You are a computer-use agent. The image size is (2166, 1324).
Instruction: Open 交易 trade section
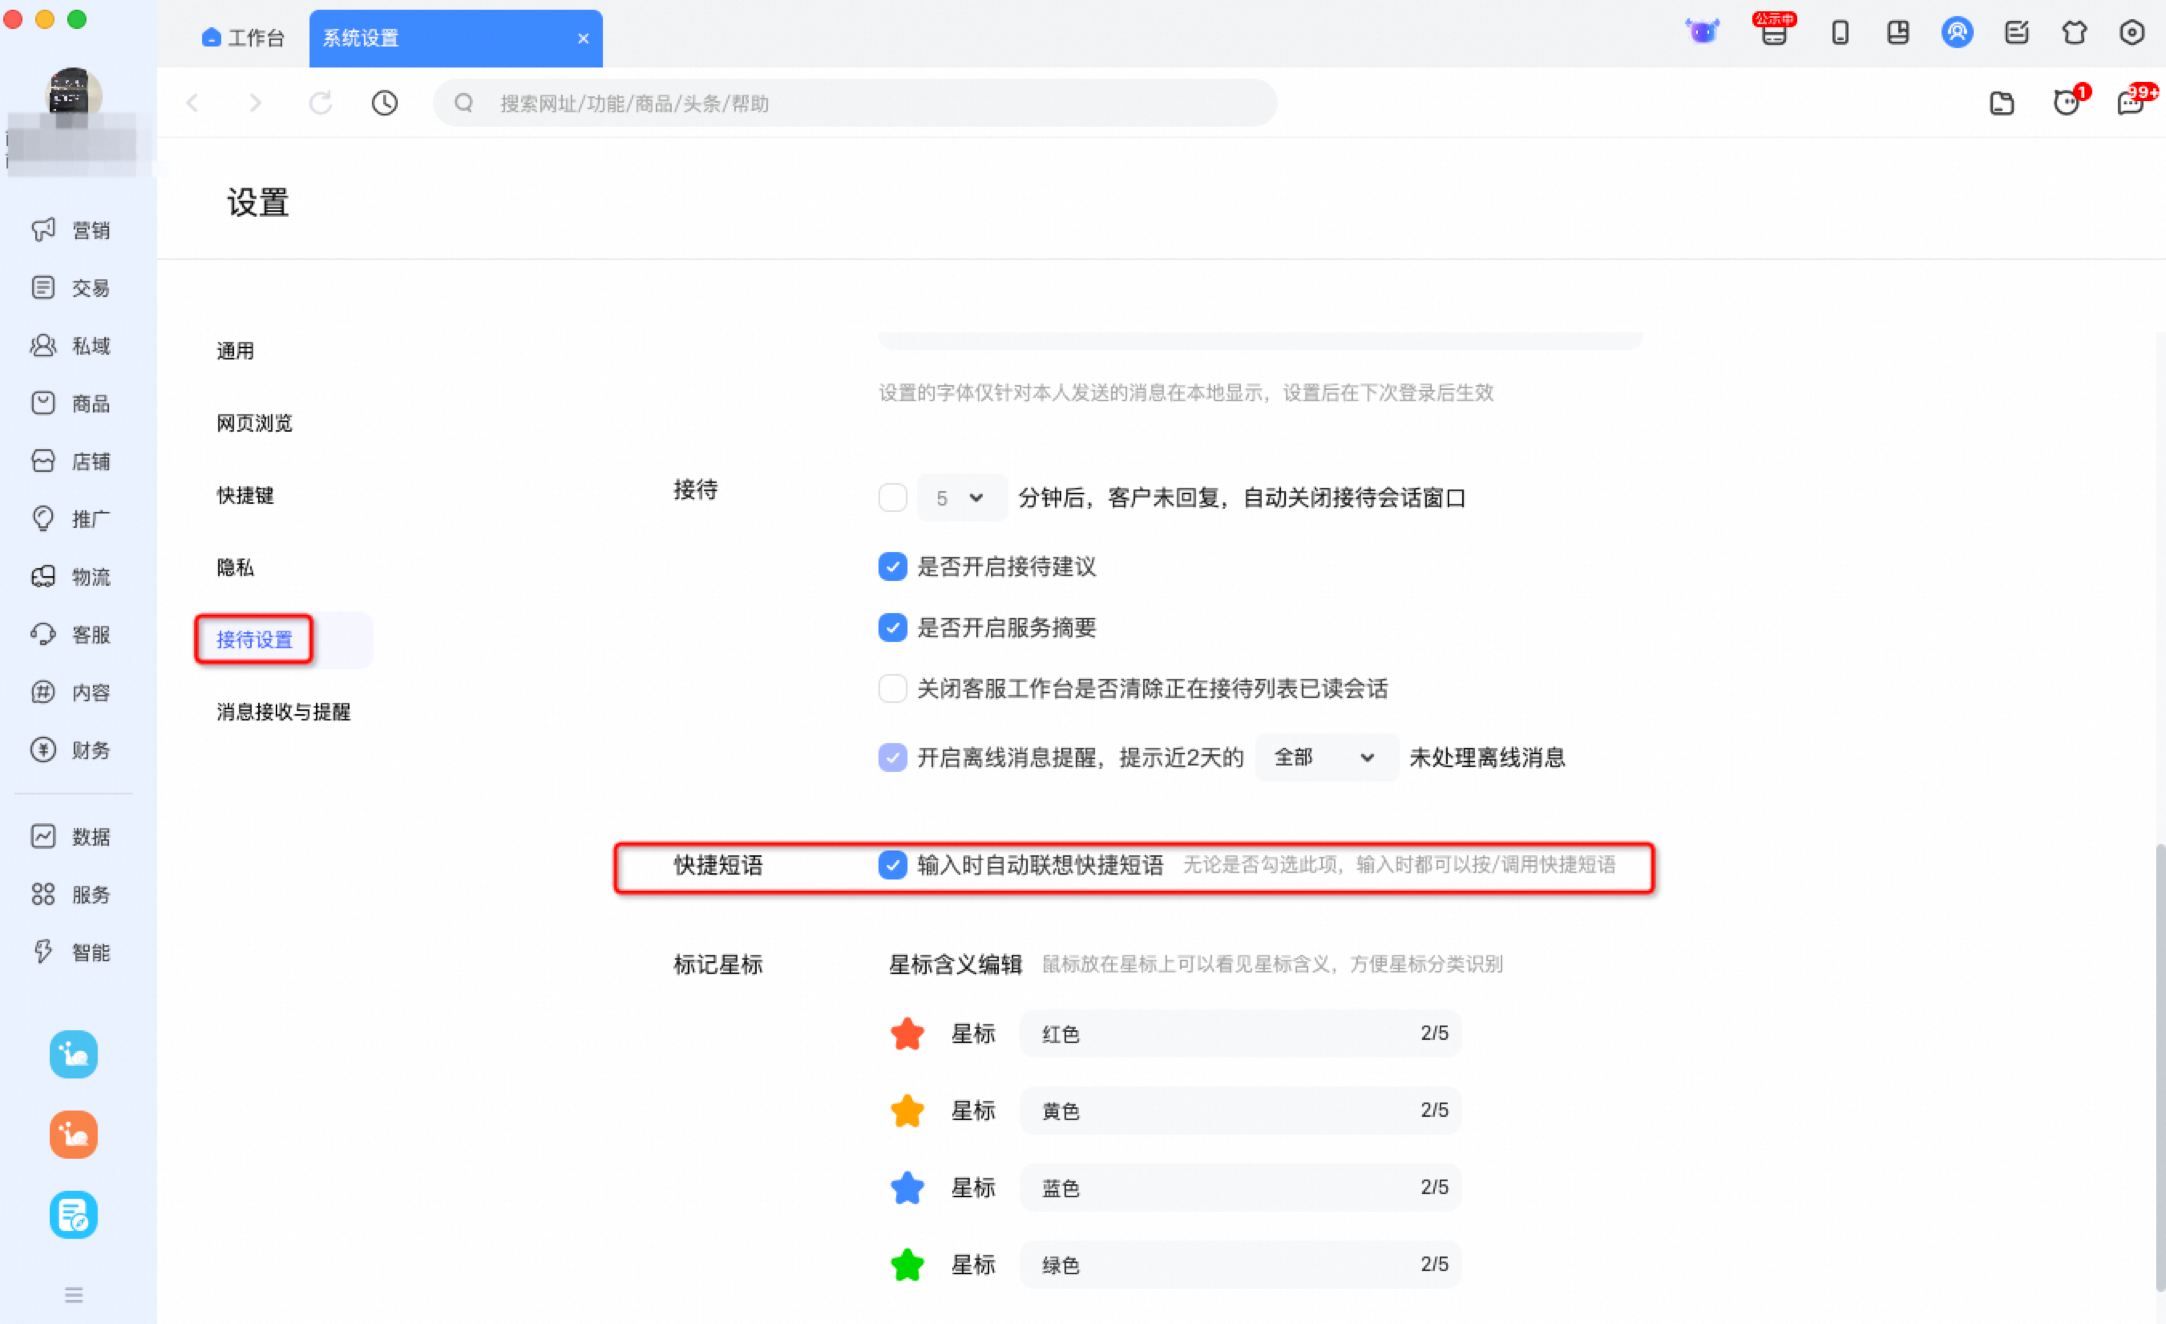click(71, 288)
